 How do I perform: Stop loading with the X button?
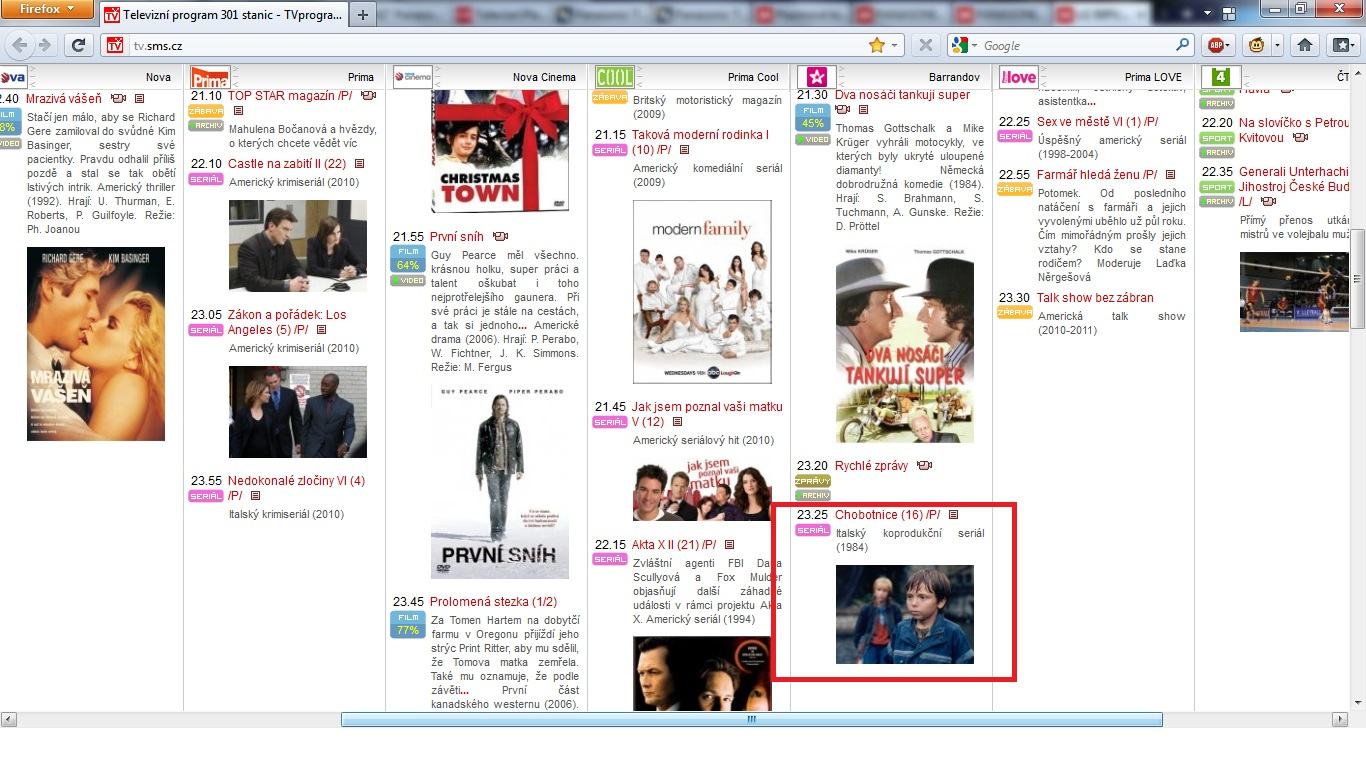925,45
